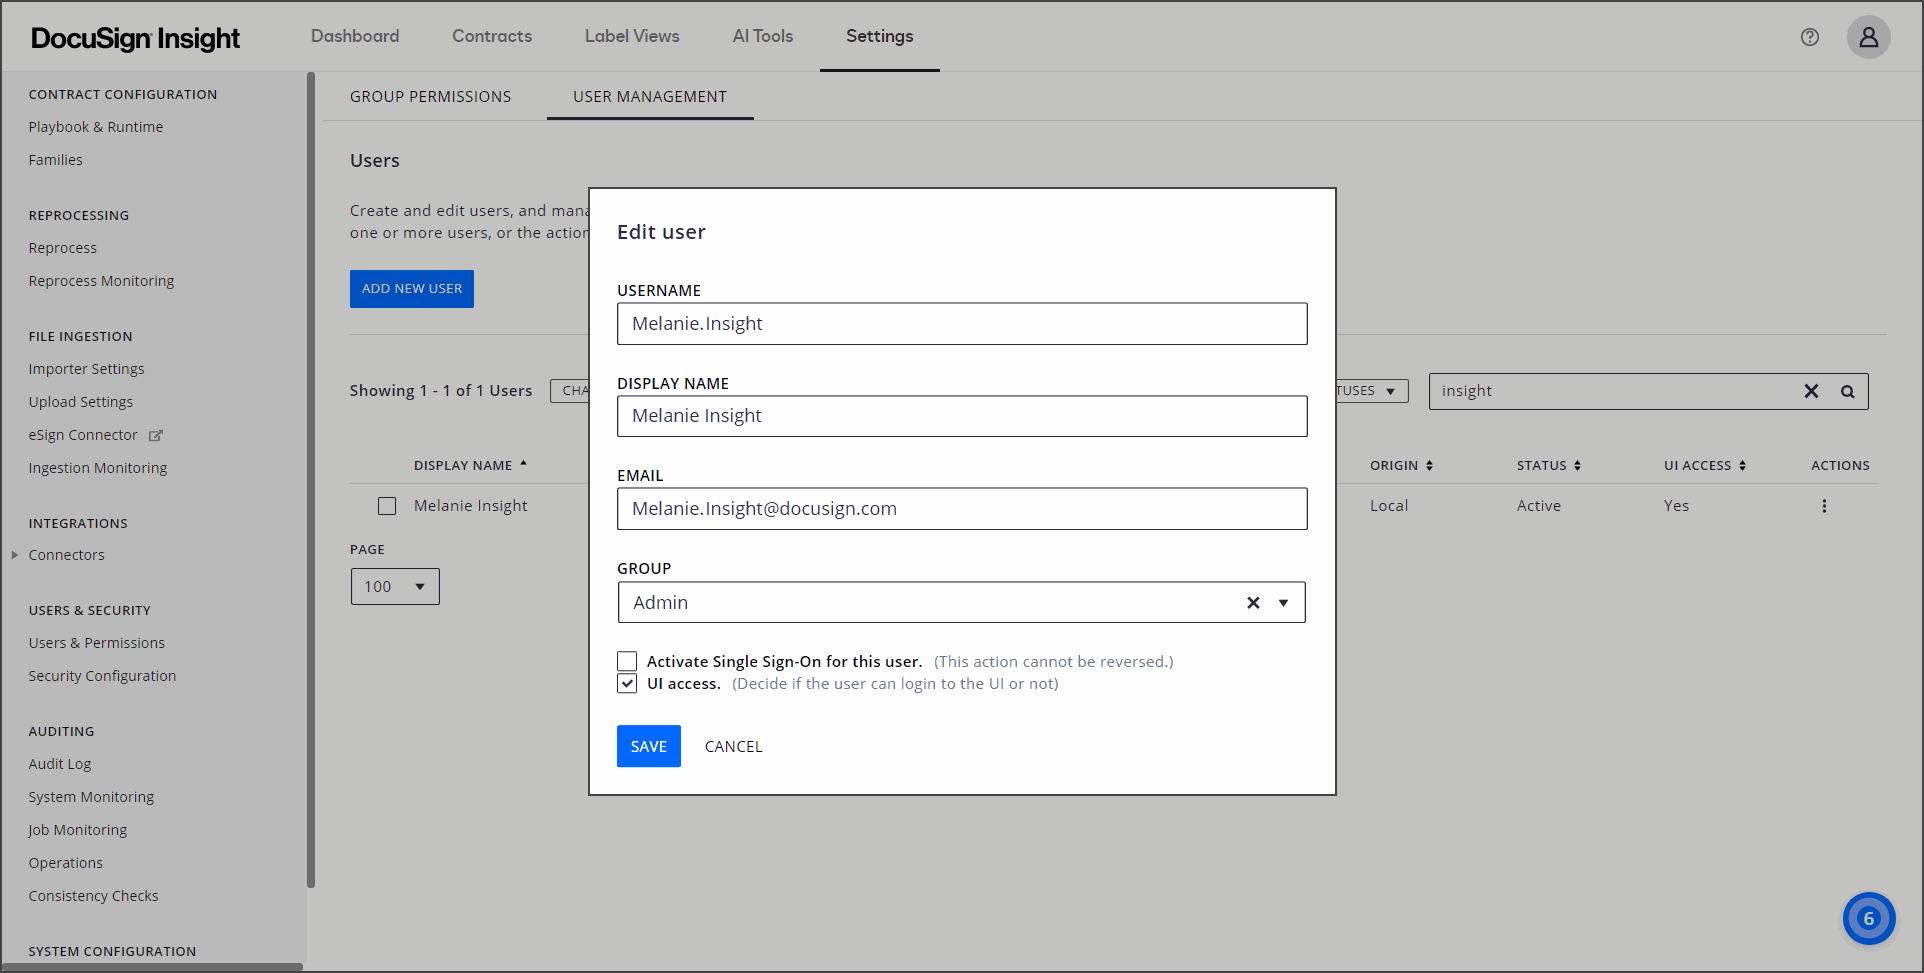1924x973 pixels.
Task: Open Reprocess Monitoring in sidebar
Action: pyautogui.click(x=102, y=281)
